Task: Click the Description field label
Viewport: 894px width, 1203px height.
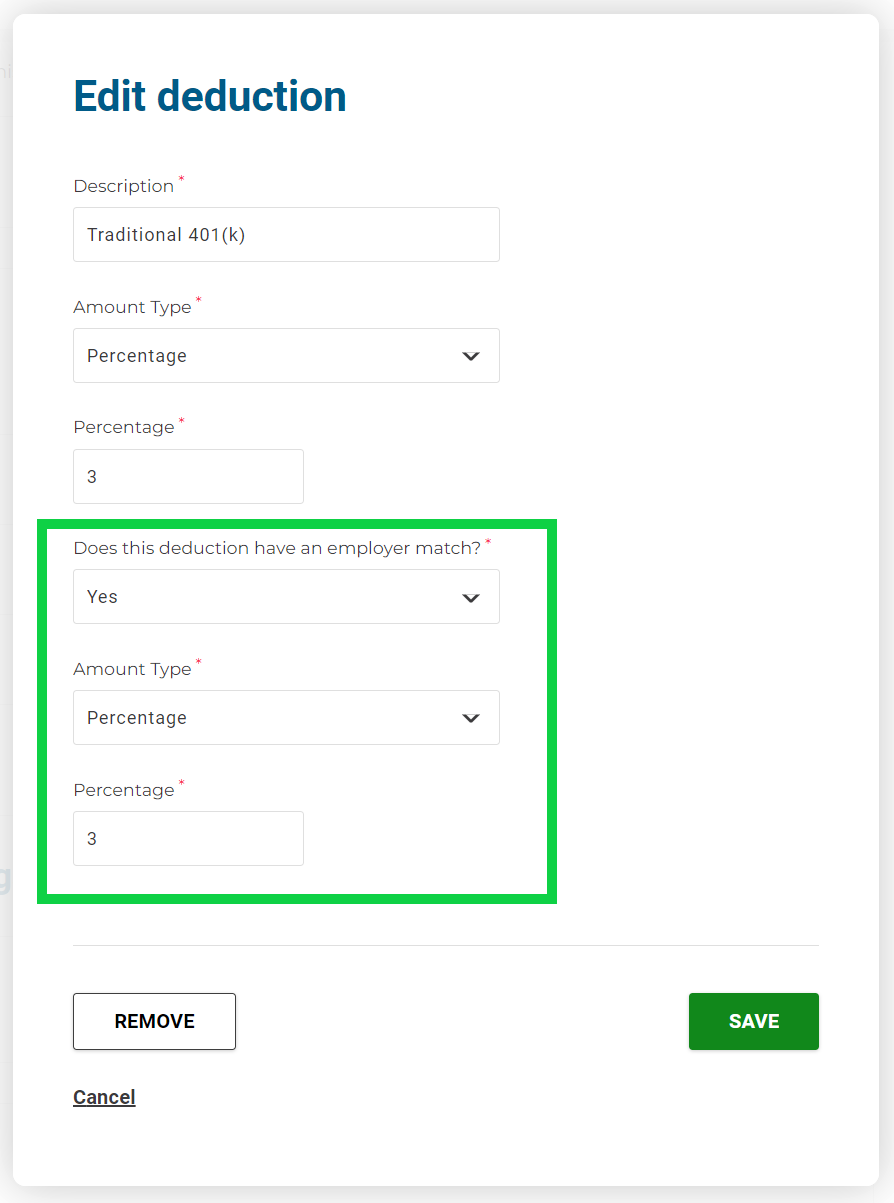Action: pyautogui.click(x=124, y=186)
